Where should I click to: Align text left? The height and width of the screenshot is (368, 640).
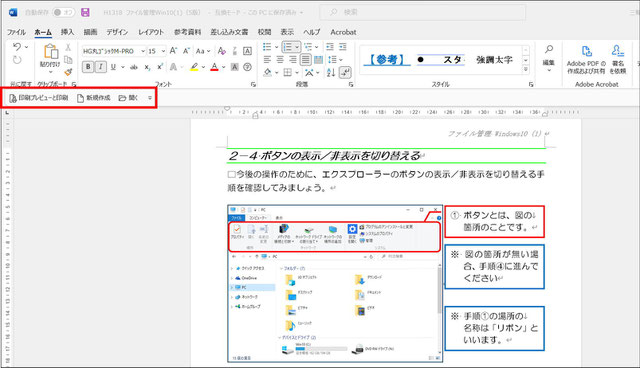point(267,60)
